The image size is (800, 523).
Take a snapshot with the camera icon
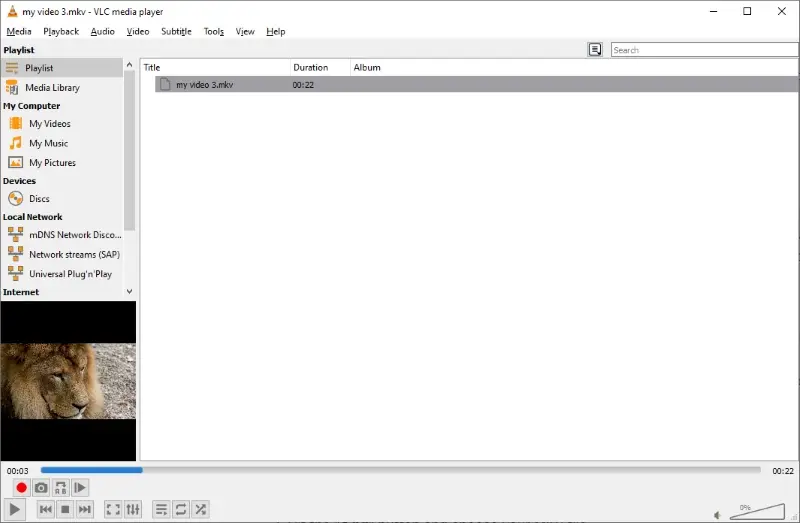41,488
